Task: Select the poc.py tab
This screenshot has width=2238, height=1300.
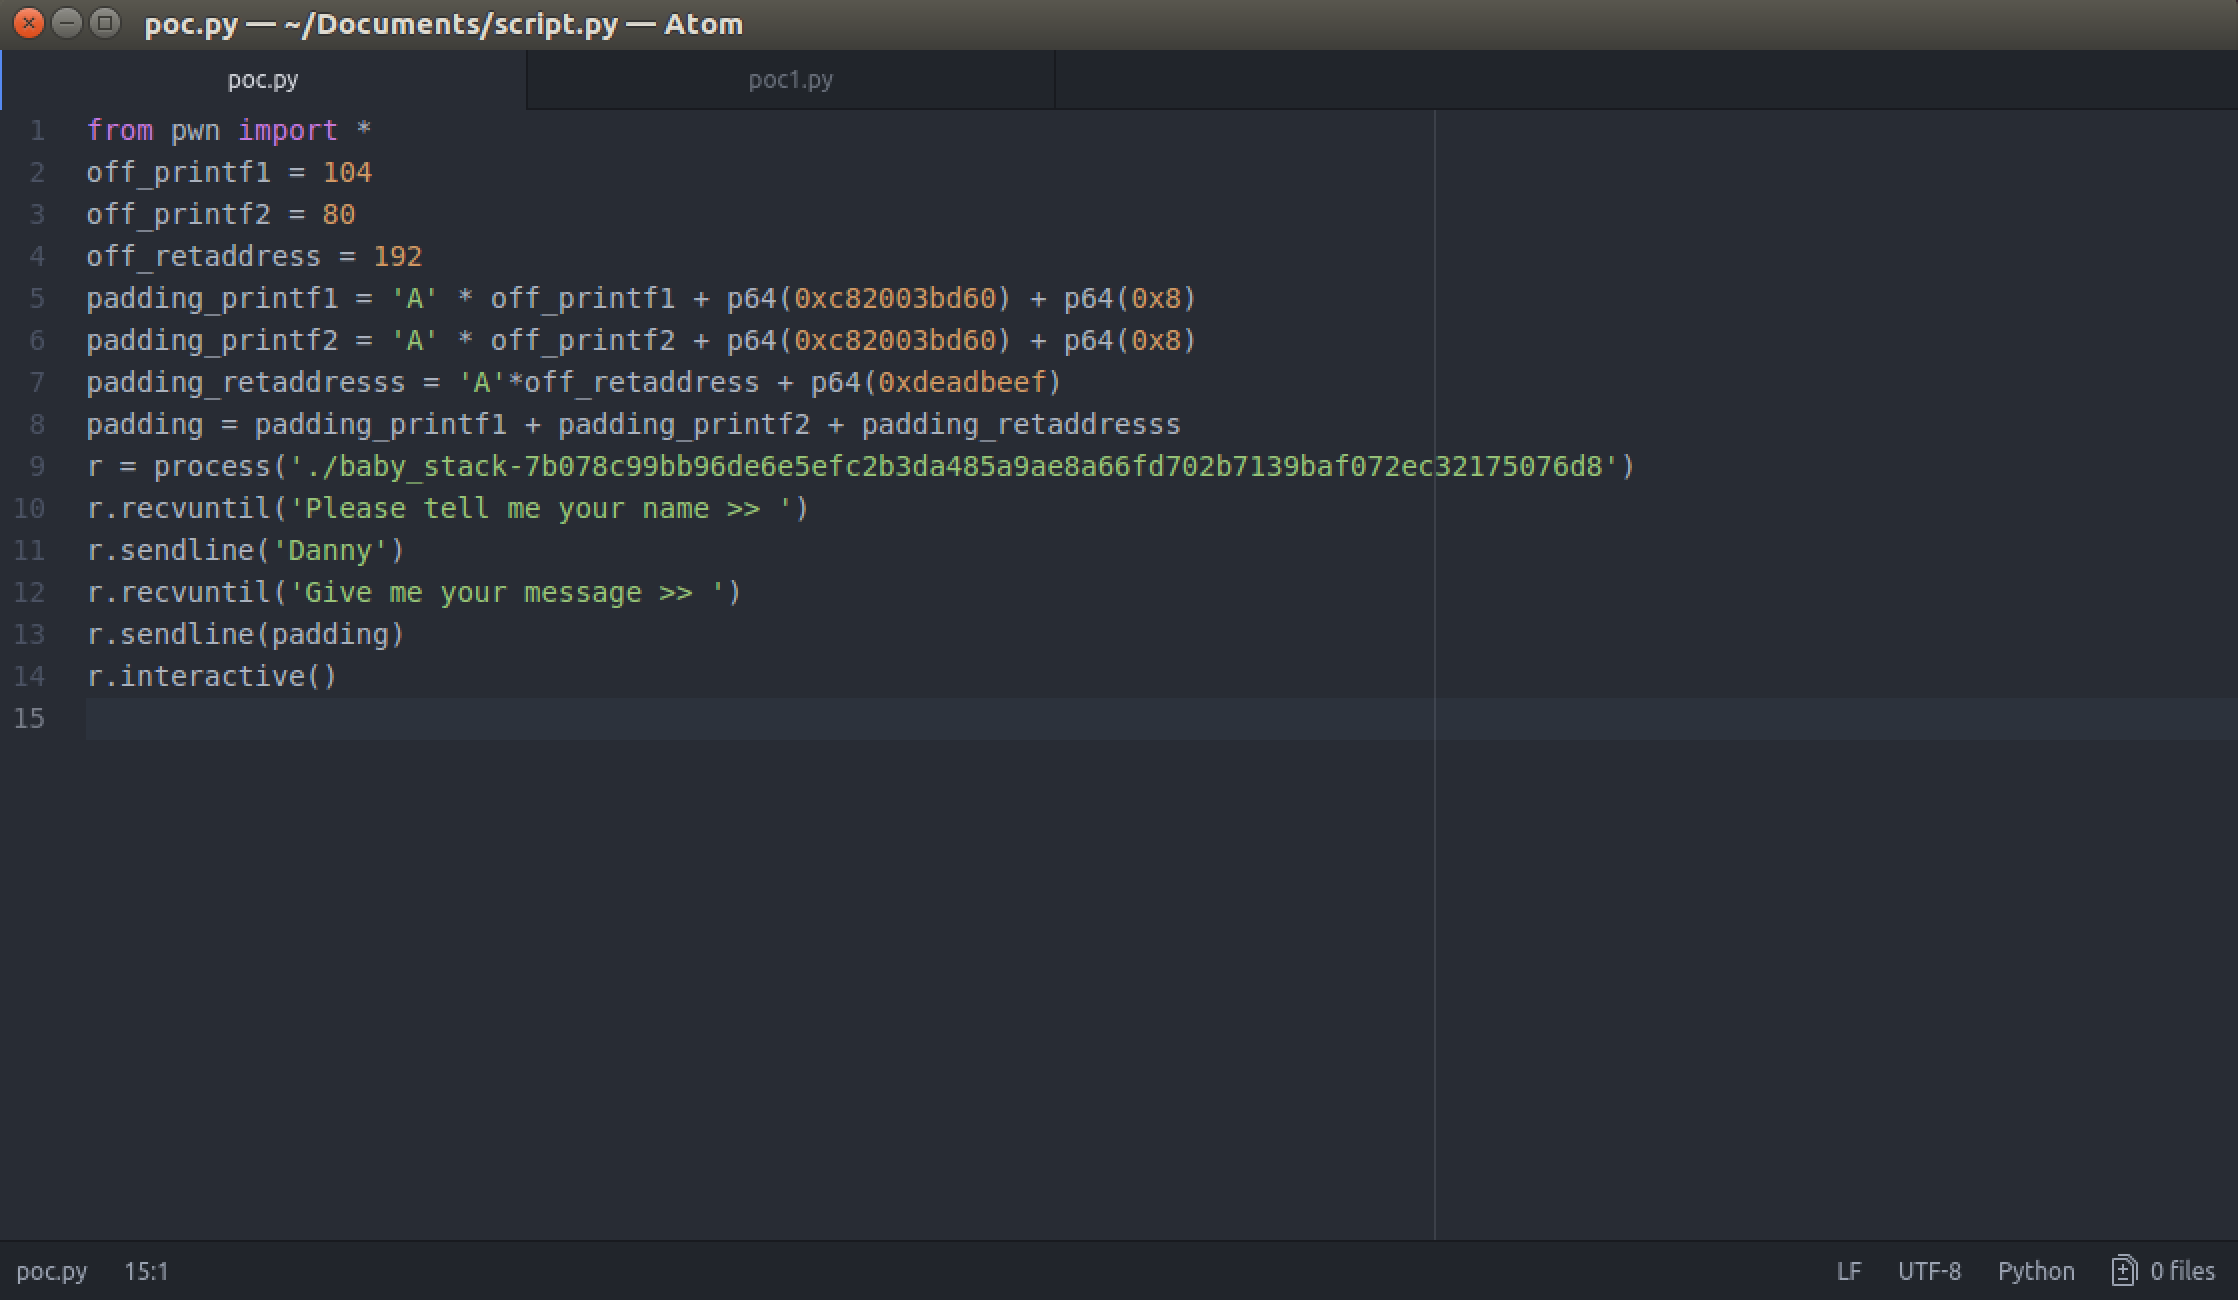Action: point(263,80)
